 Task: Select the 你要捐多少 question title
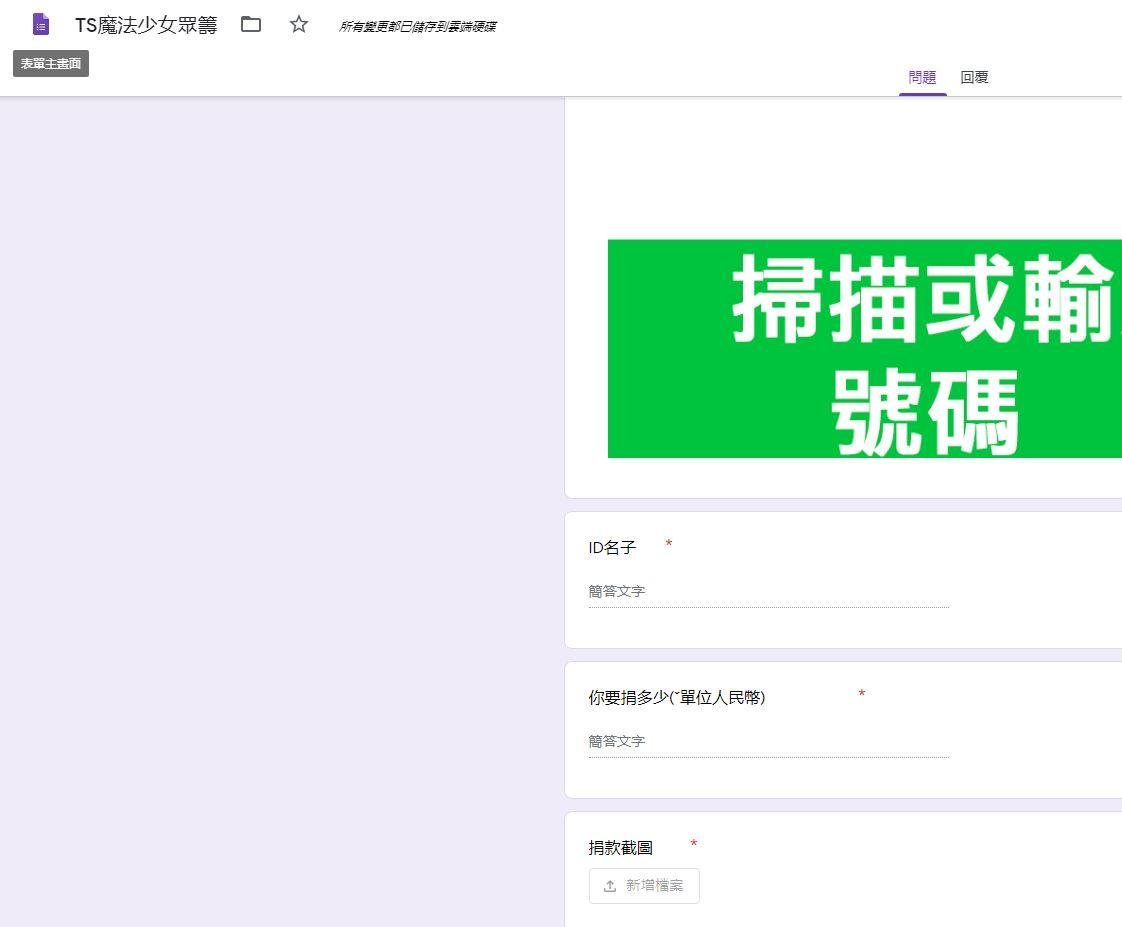point(676,698)
